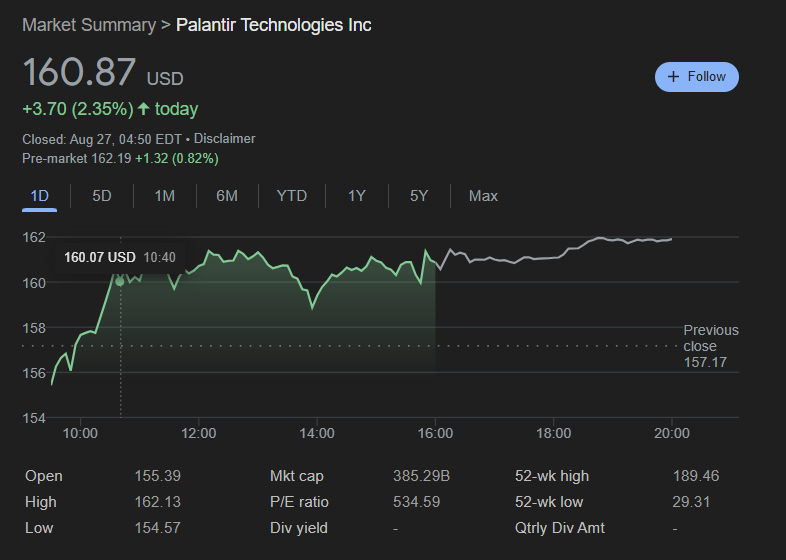Show the 6M chart range
The height and width of the screenshot is (560, 786).
(227, 196)
